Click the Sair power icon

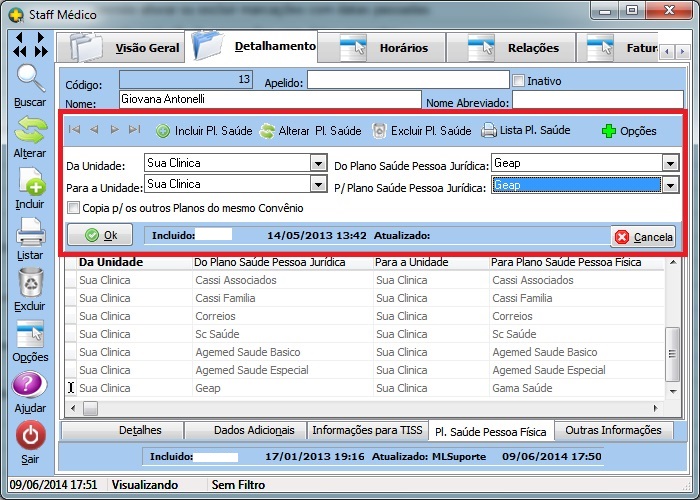[30, 436]
